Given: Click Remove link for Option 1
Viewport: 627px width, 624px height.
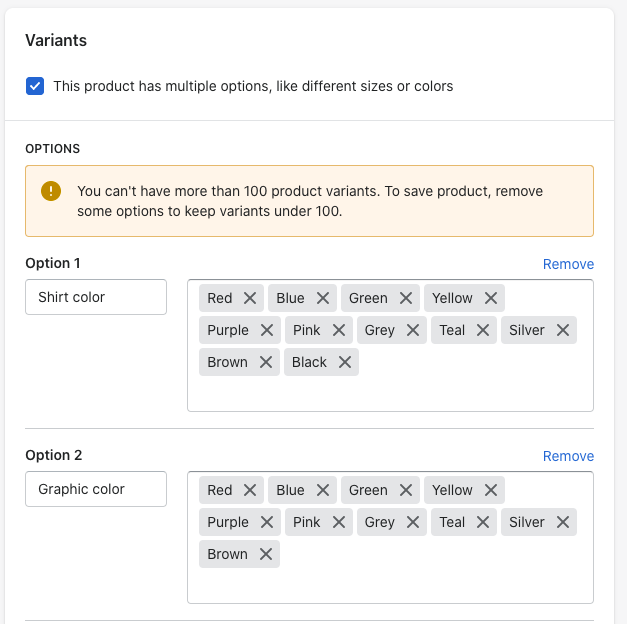Looking at the screenshot, I should click(568, 264).
